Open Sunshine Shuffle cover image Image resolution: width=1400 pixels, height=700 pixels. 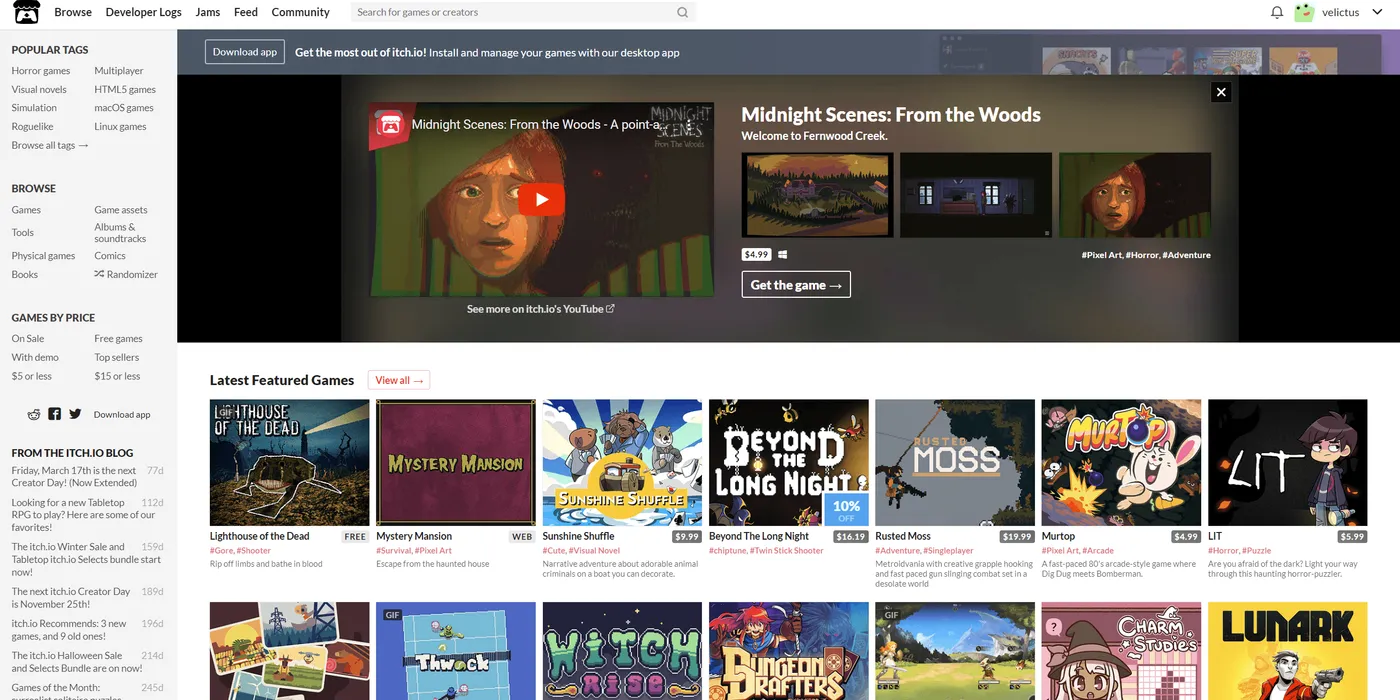pos(622,463)
